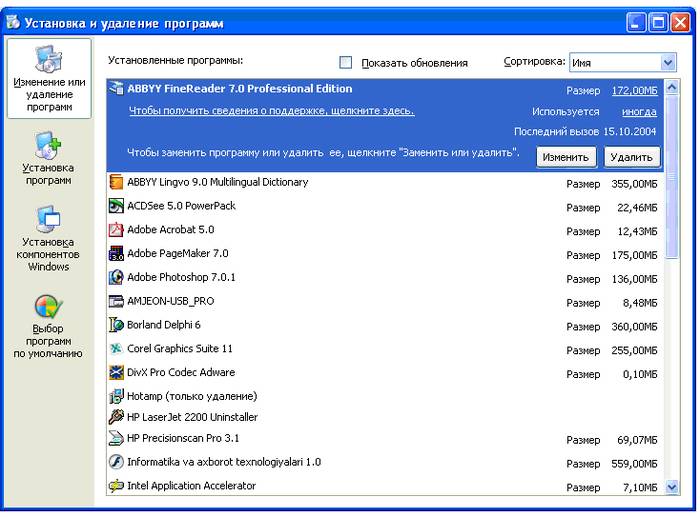700x517 pixels.
Task: Select the Borland Delphi 6 icon
Action: click(x=116, y=325)
